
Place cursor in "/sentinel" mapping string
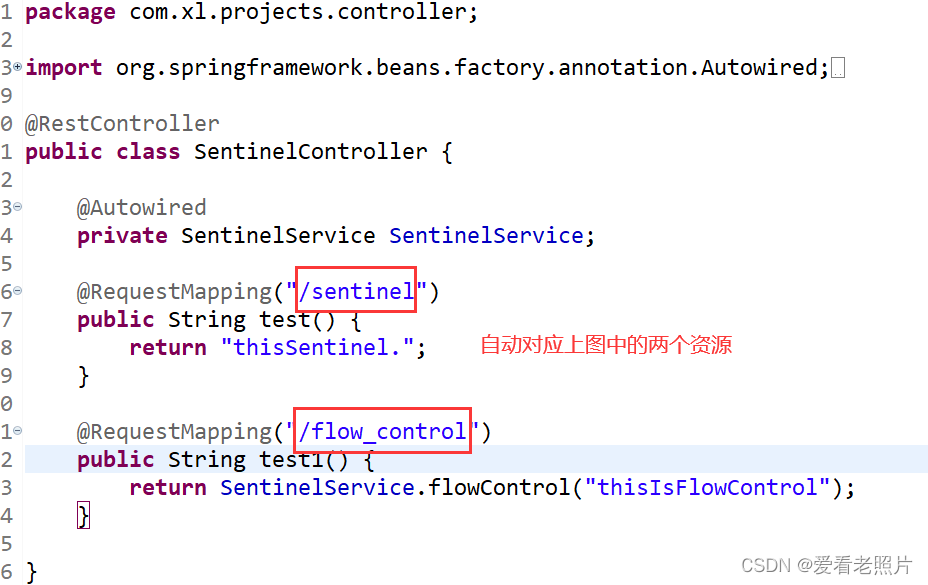[356, 291]
